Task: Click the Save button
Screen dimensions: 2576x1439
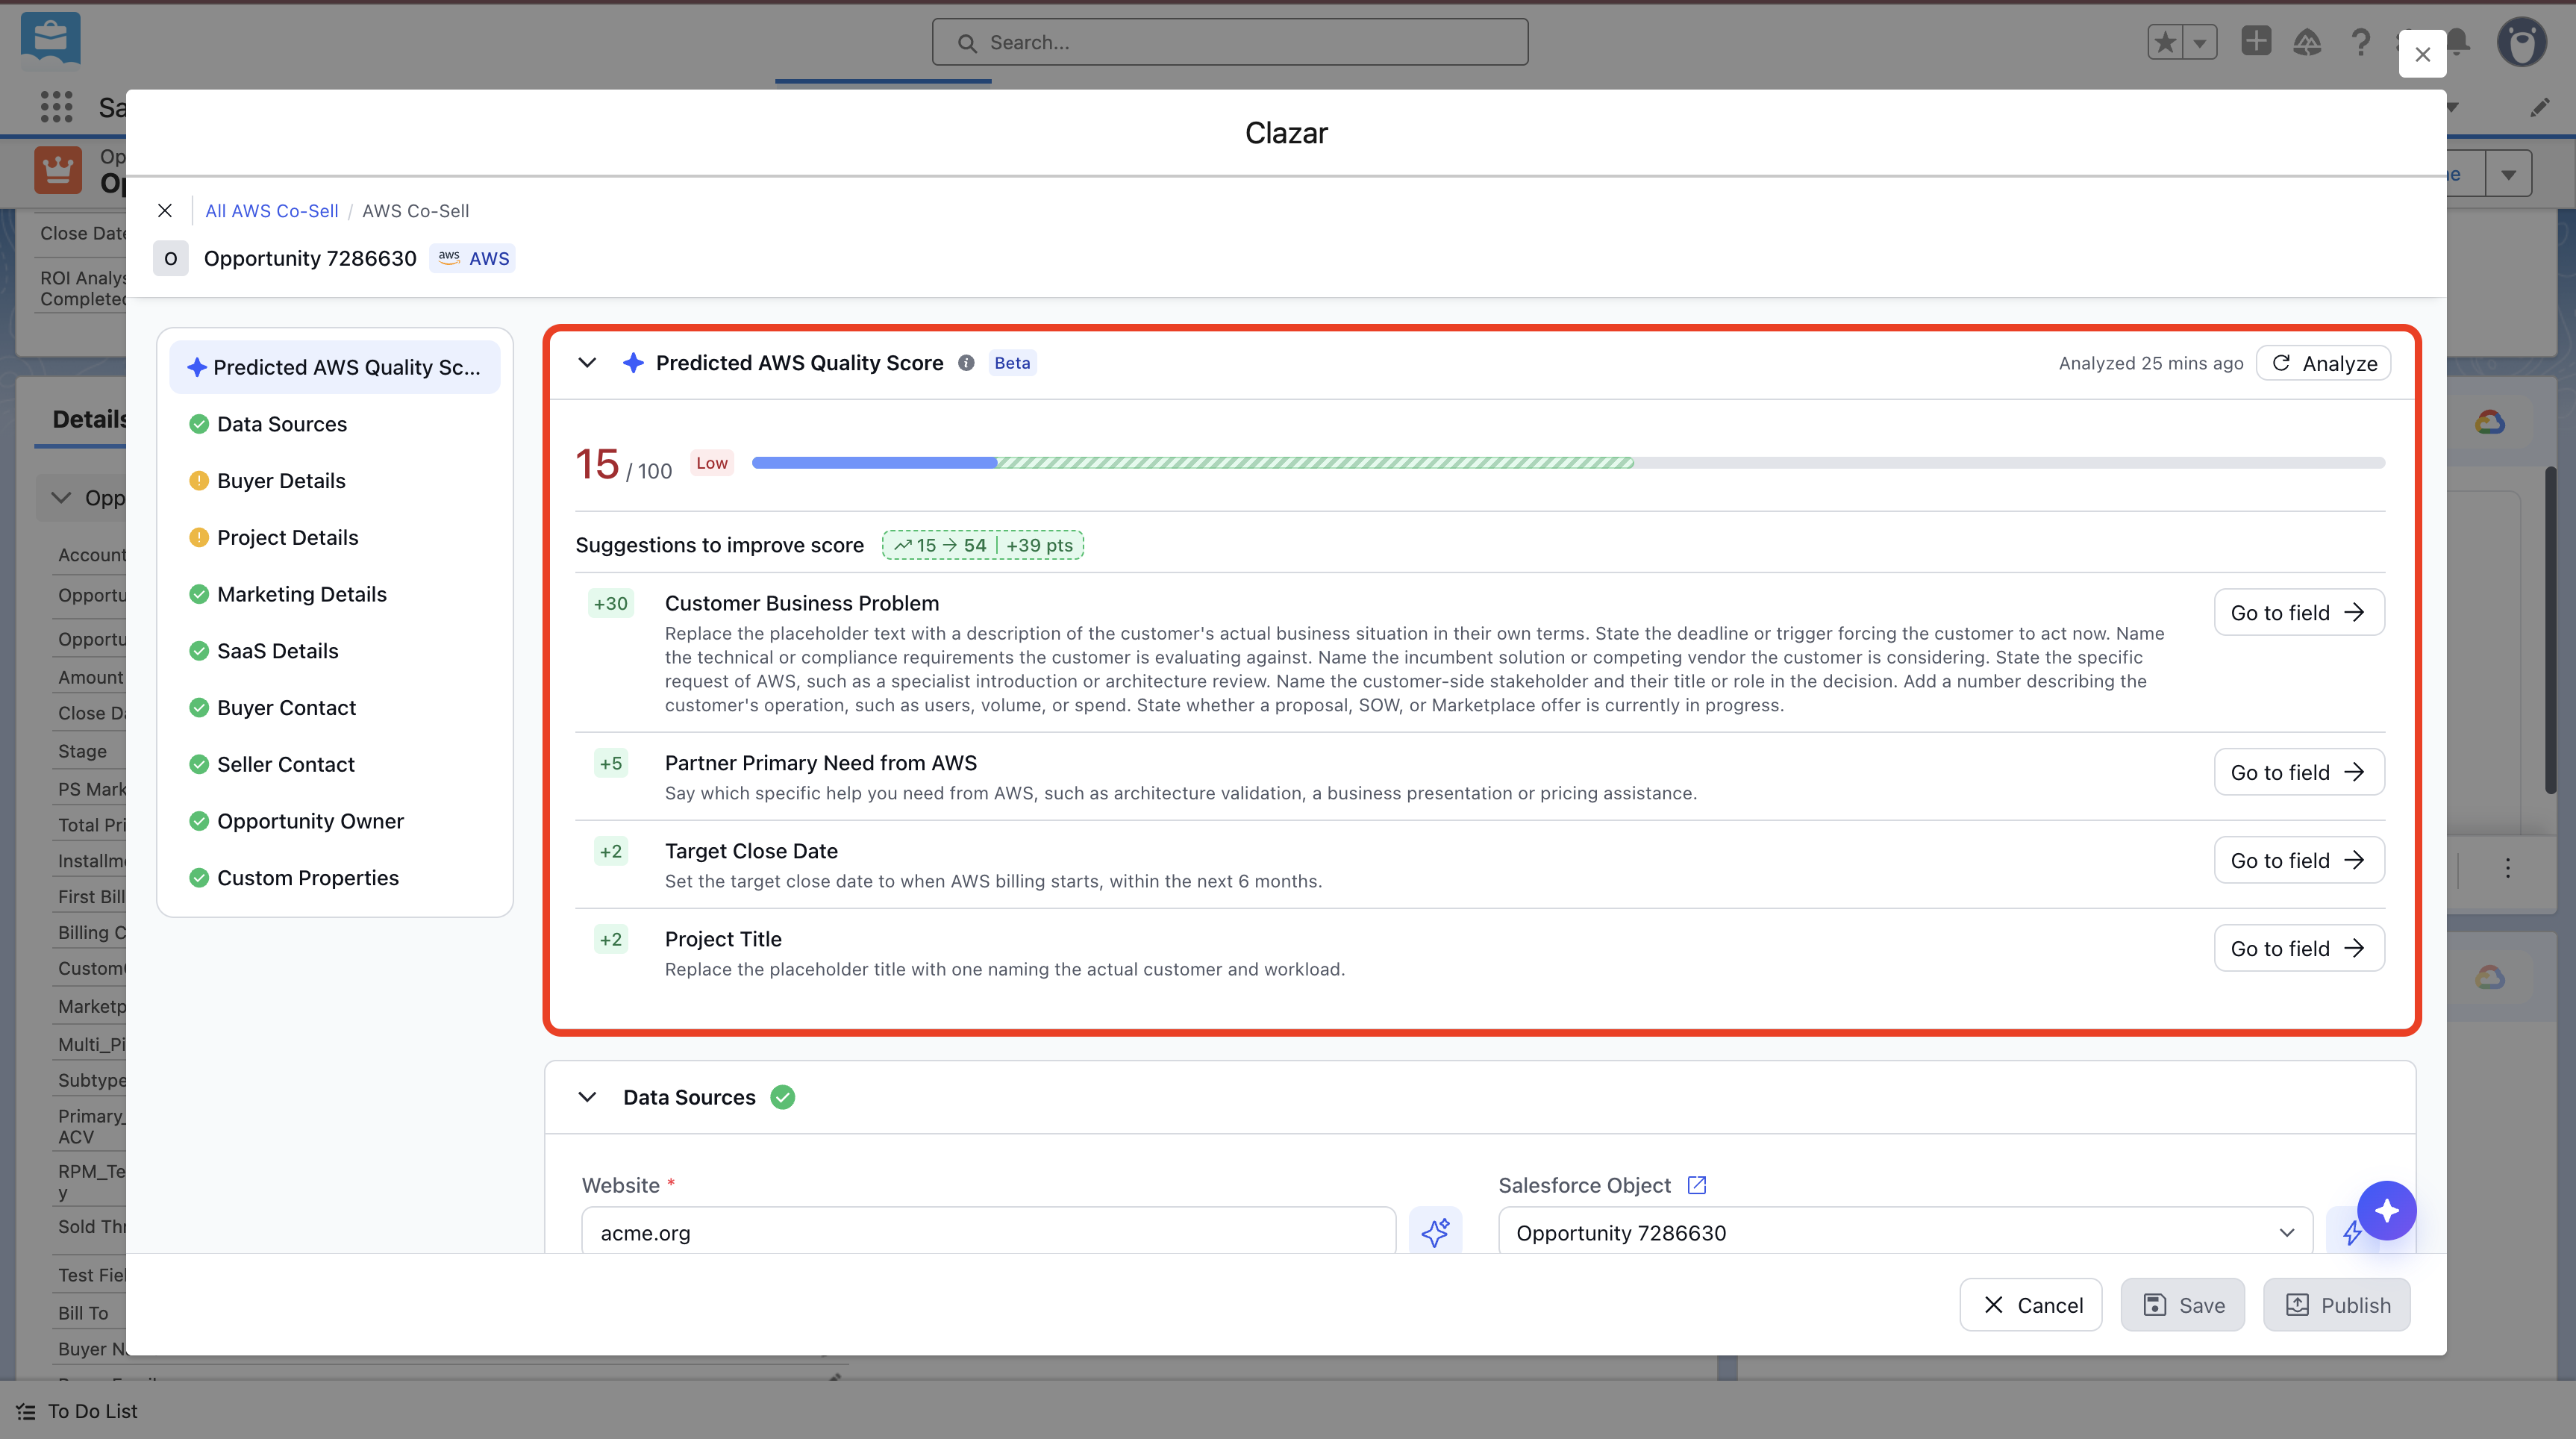Action: [x=2183, y=1305]
